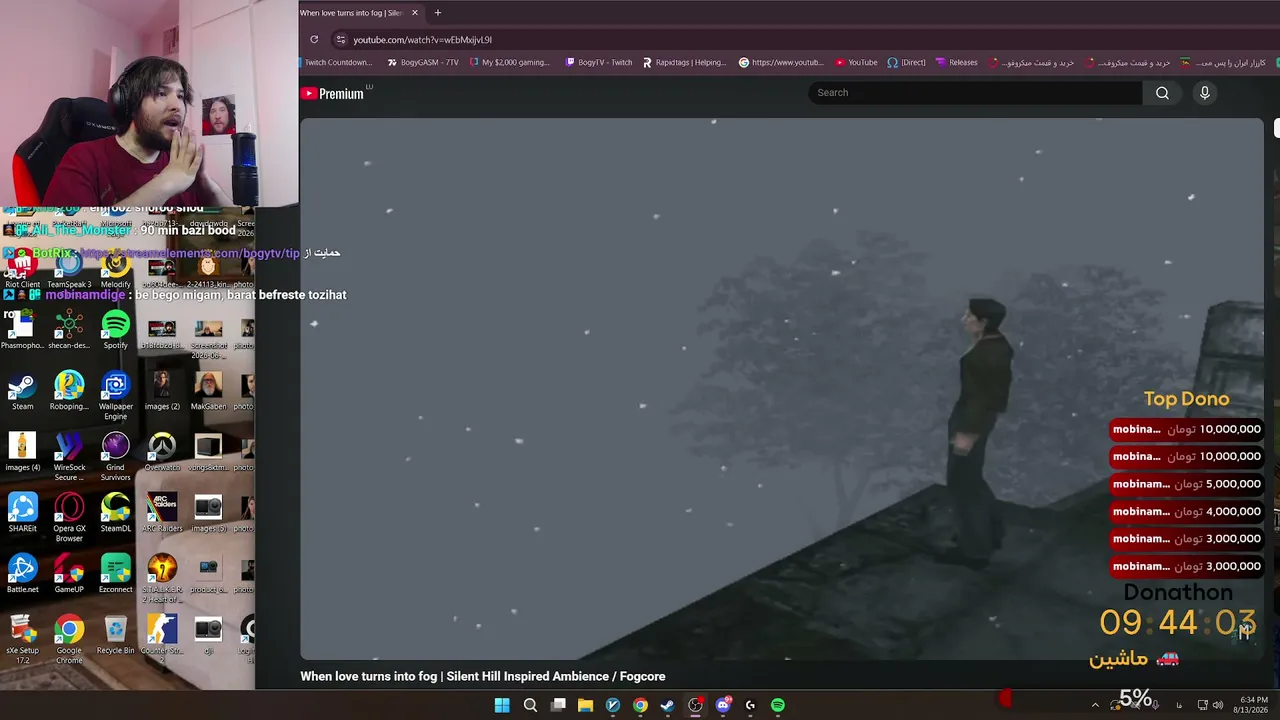Click the YouTube search magnifier button

click(x=1162, y=93)
